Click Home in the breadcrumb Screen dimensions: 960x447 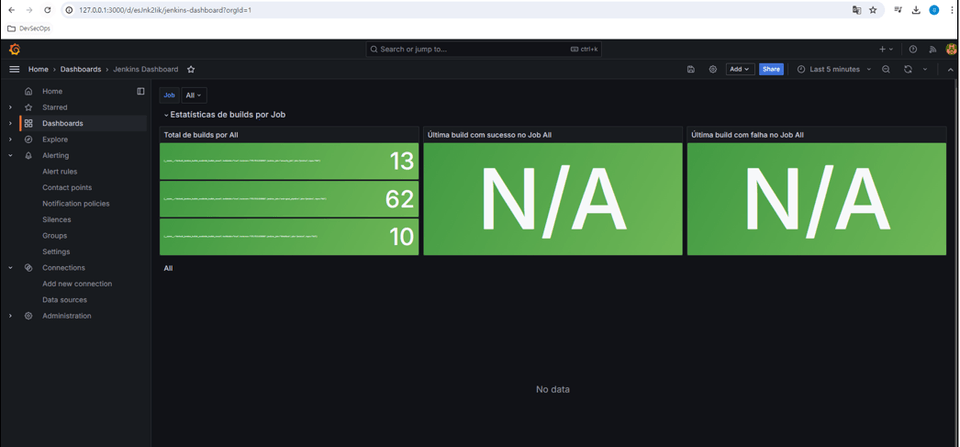(38, 69)
